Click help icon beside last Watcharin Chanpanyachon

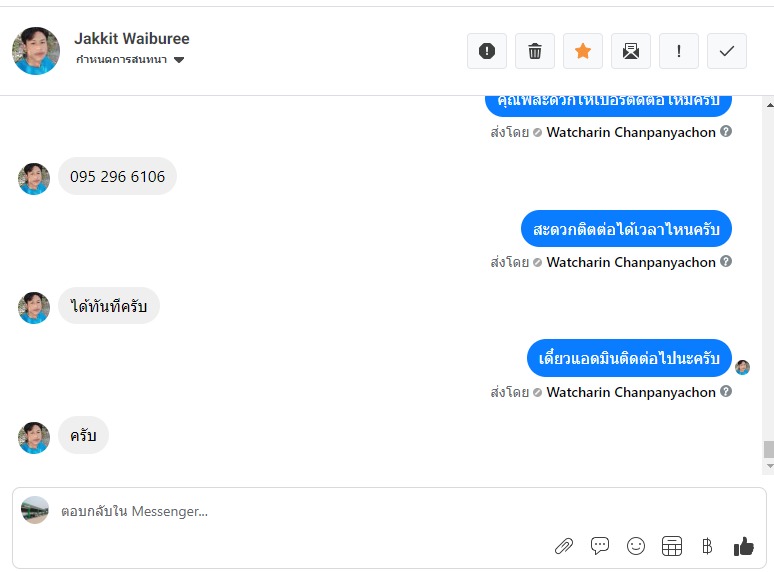pos(726,391)
